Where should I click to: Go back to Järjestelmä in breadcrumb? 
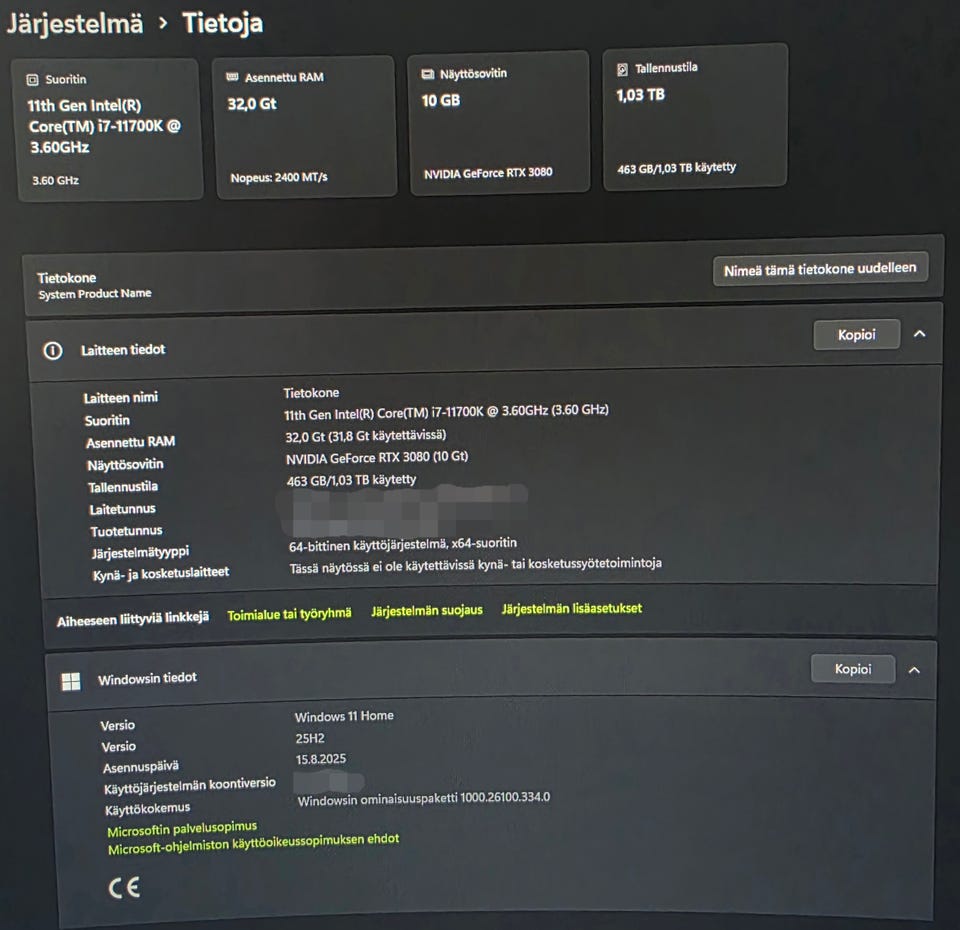[75, 24]
